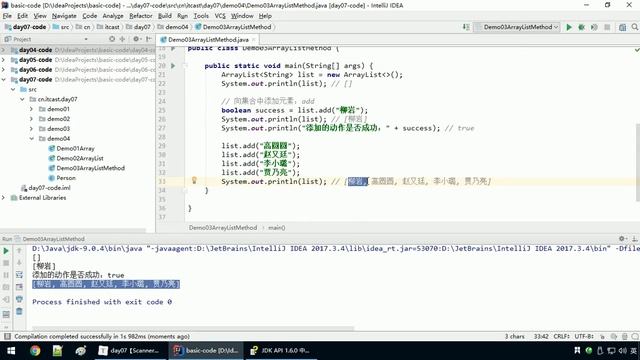Hide the Run panel with download-arrow icon
The image size is (640, 360).
pos(635,239)
